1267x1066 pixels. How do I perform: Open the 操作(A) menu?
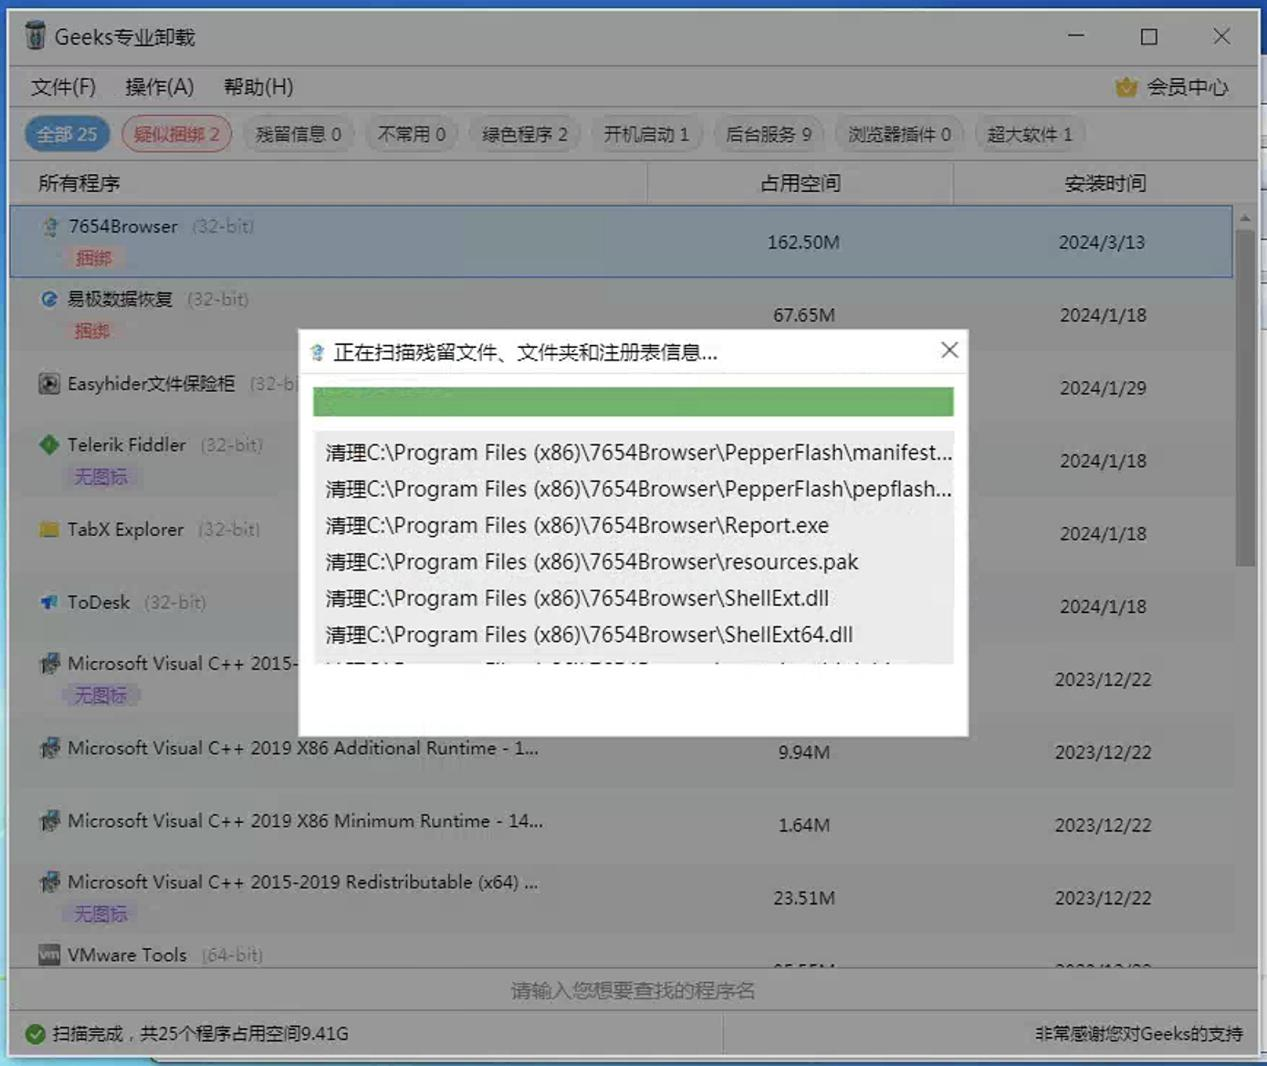(x=160, y=87)
